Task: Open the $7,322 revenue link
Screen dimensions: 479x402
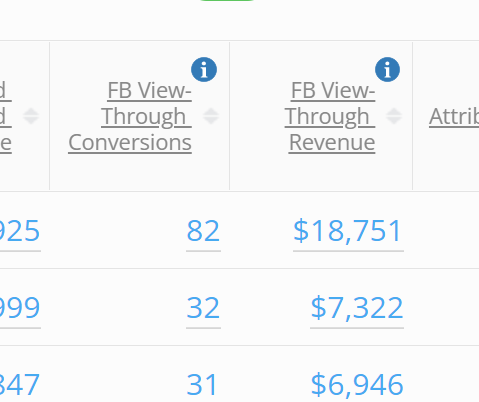Action: [357, 308]
